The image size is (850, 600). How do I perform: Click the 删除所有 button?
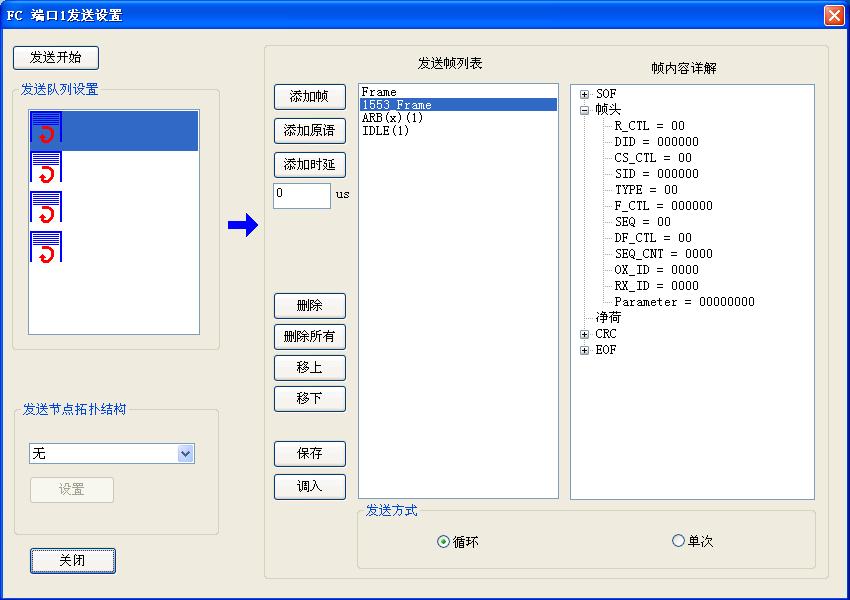click(309, 337)
